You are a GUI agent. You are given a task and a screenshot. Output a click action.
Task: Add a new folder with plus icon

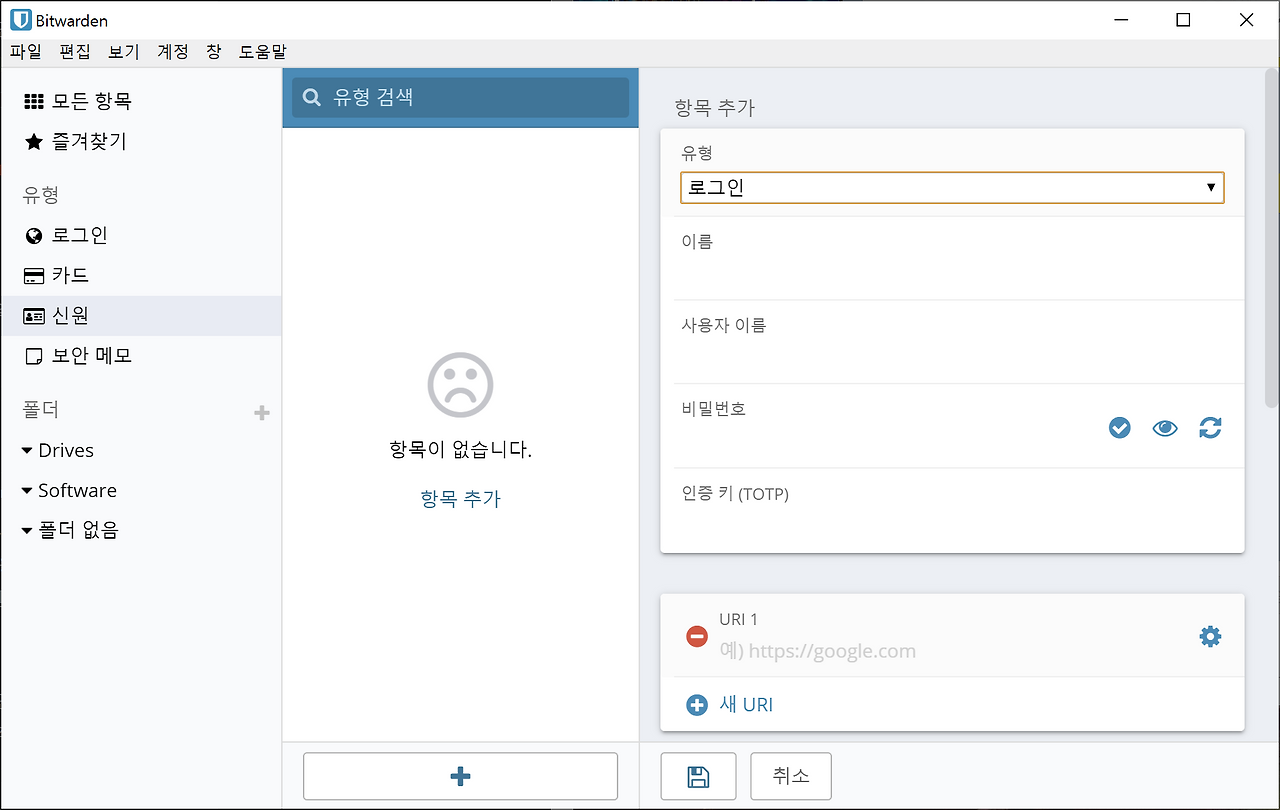pyautogui.click(x=262, y=412)
